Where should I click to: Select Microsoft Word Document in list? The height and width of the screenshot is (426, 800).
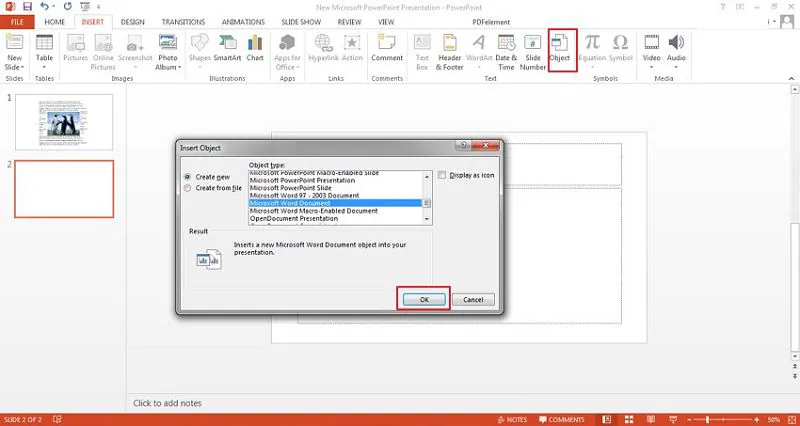[336, 203]
